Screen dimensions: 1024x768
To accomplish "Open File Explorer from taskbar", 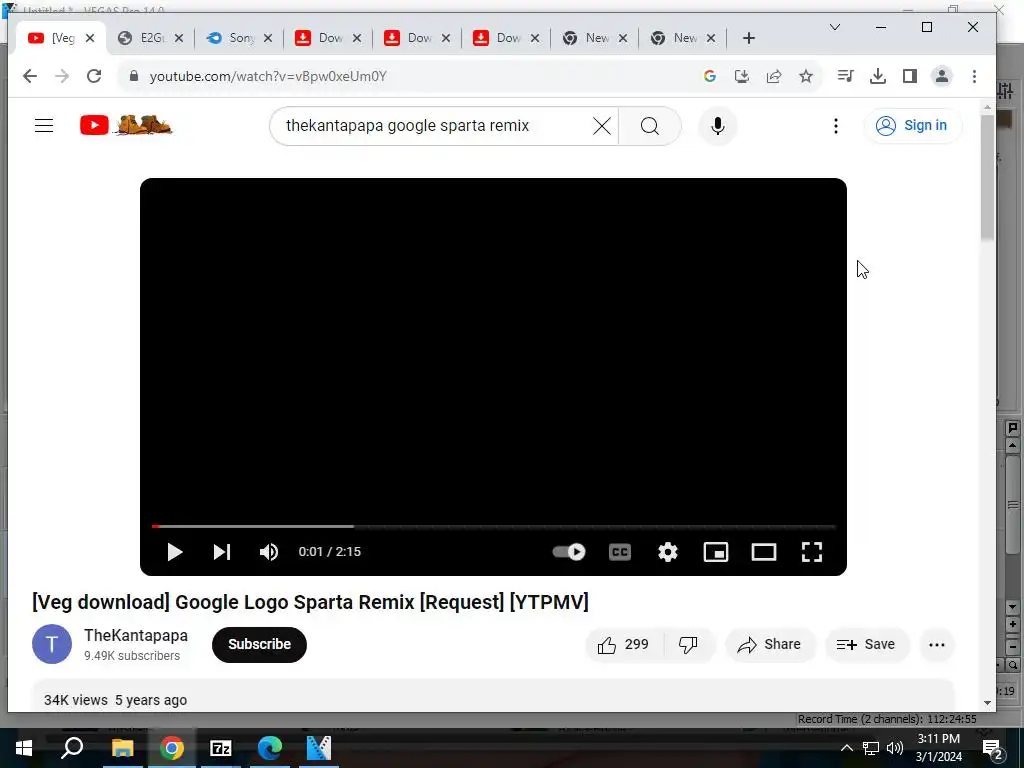I will 122,748.
